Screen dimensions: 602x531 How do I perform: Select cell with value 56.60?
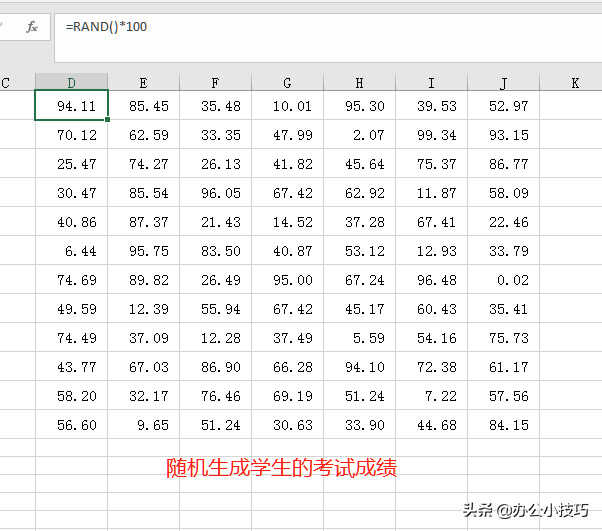71,424
